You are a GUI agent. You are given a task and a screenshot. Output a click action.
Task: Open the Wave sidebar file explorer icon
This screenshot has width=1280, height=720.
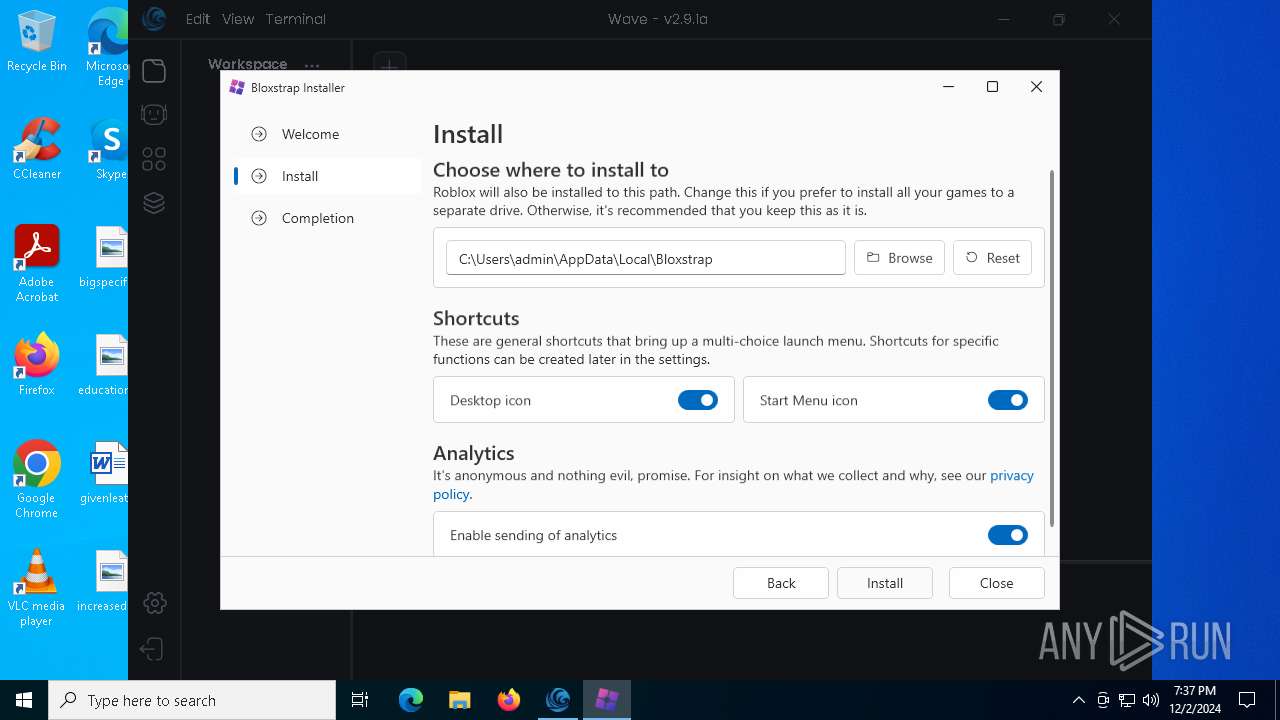154,70
